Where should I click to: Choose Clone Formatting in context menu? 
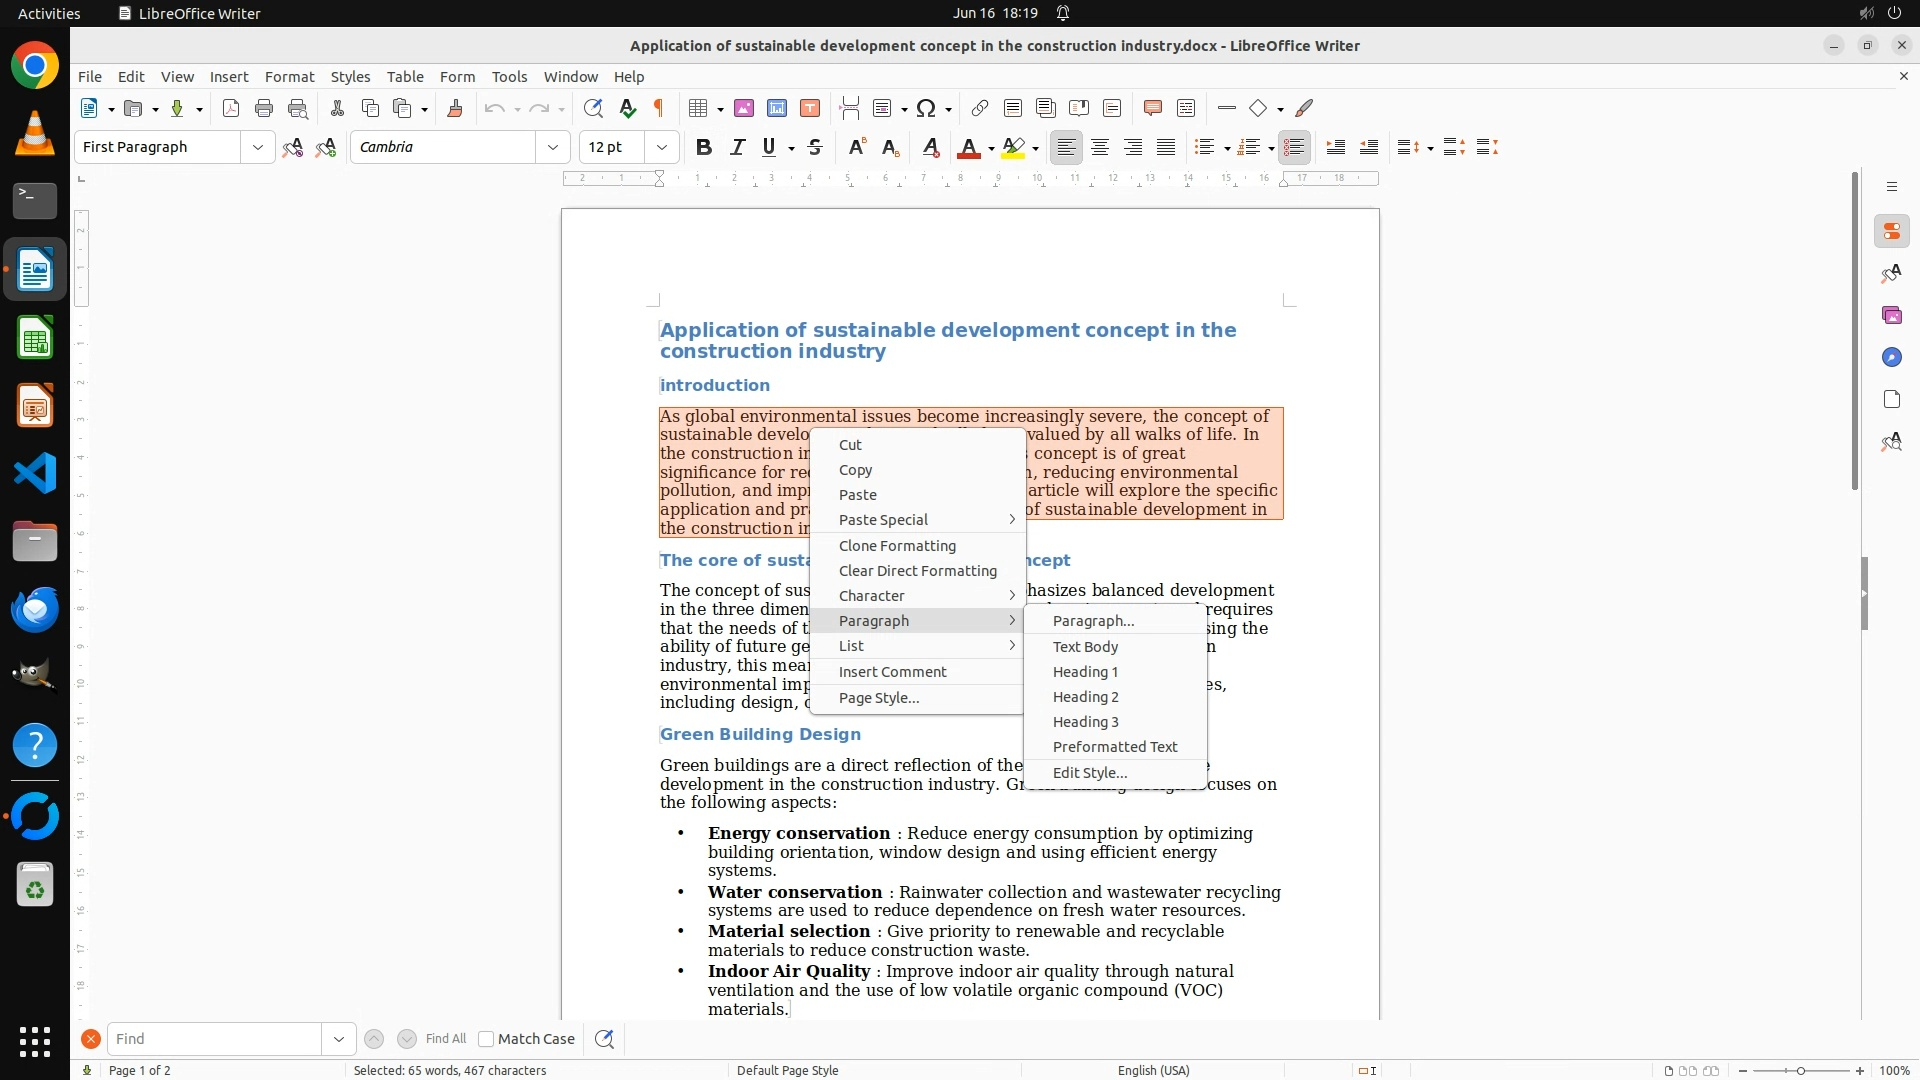pos(897,546)
